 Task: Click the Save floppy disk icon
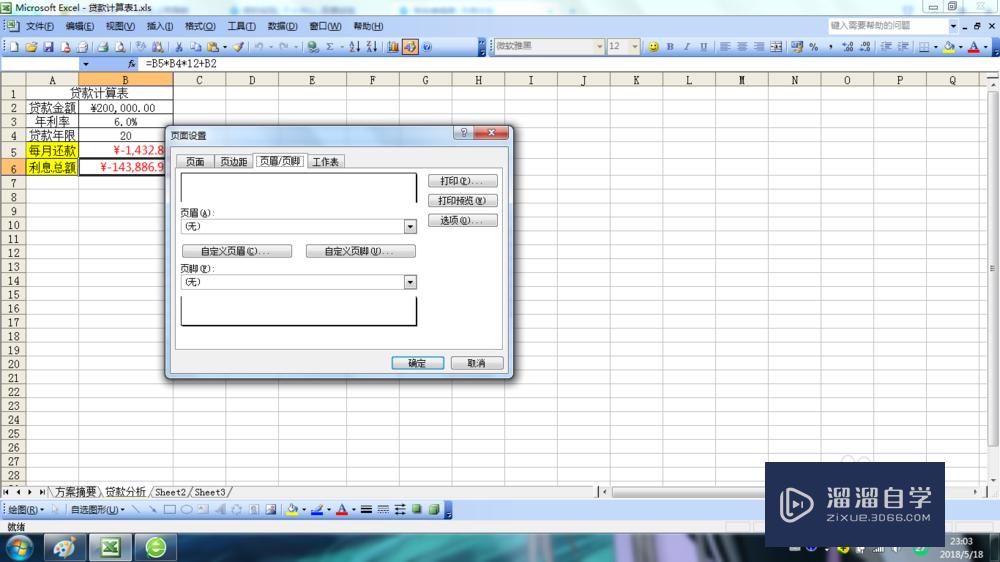pyautogui.click(x=48, y=47)
